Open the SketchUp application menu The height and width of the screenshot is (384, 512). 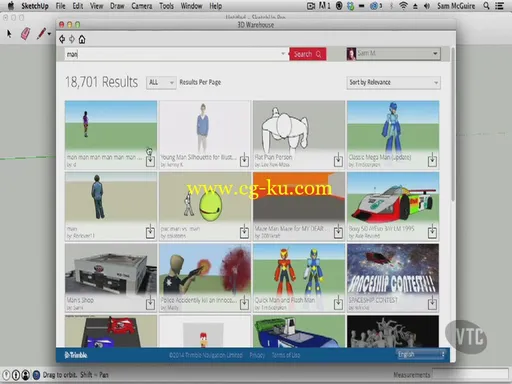click(x=35, y=6)
